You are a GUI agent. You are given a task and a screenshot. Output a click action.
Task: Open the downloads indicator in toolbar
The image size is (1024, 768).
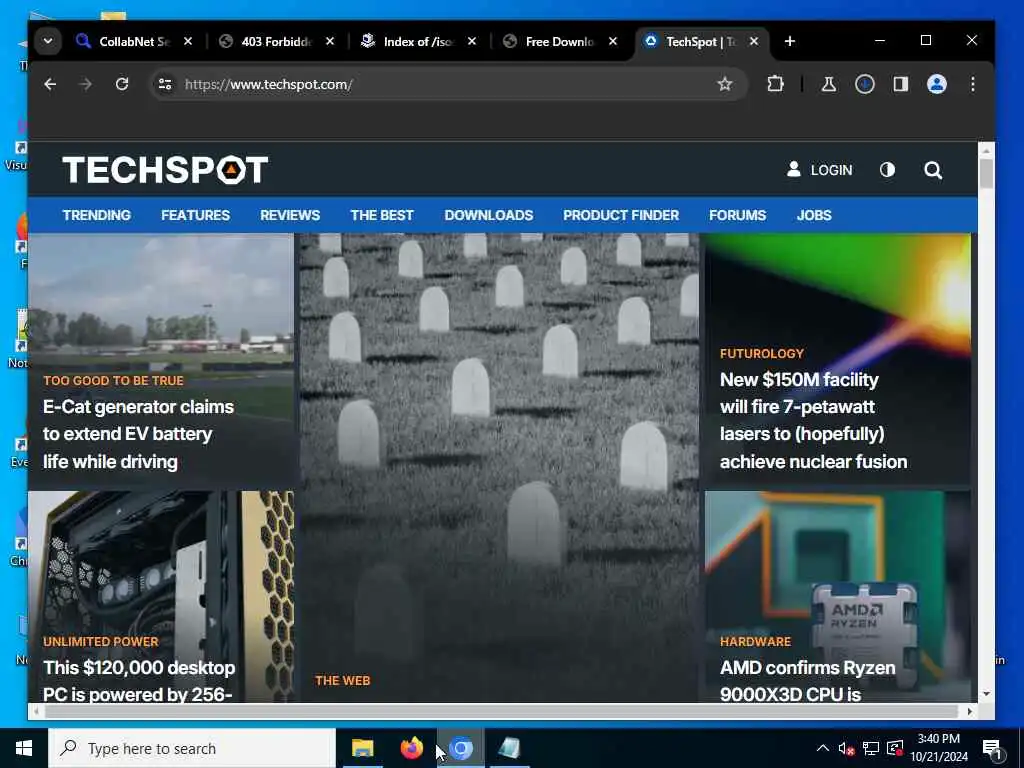[x=865, y=84]
